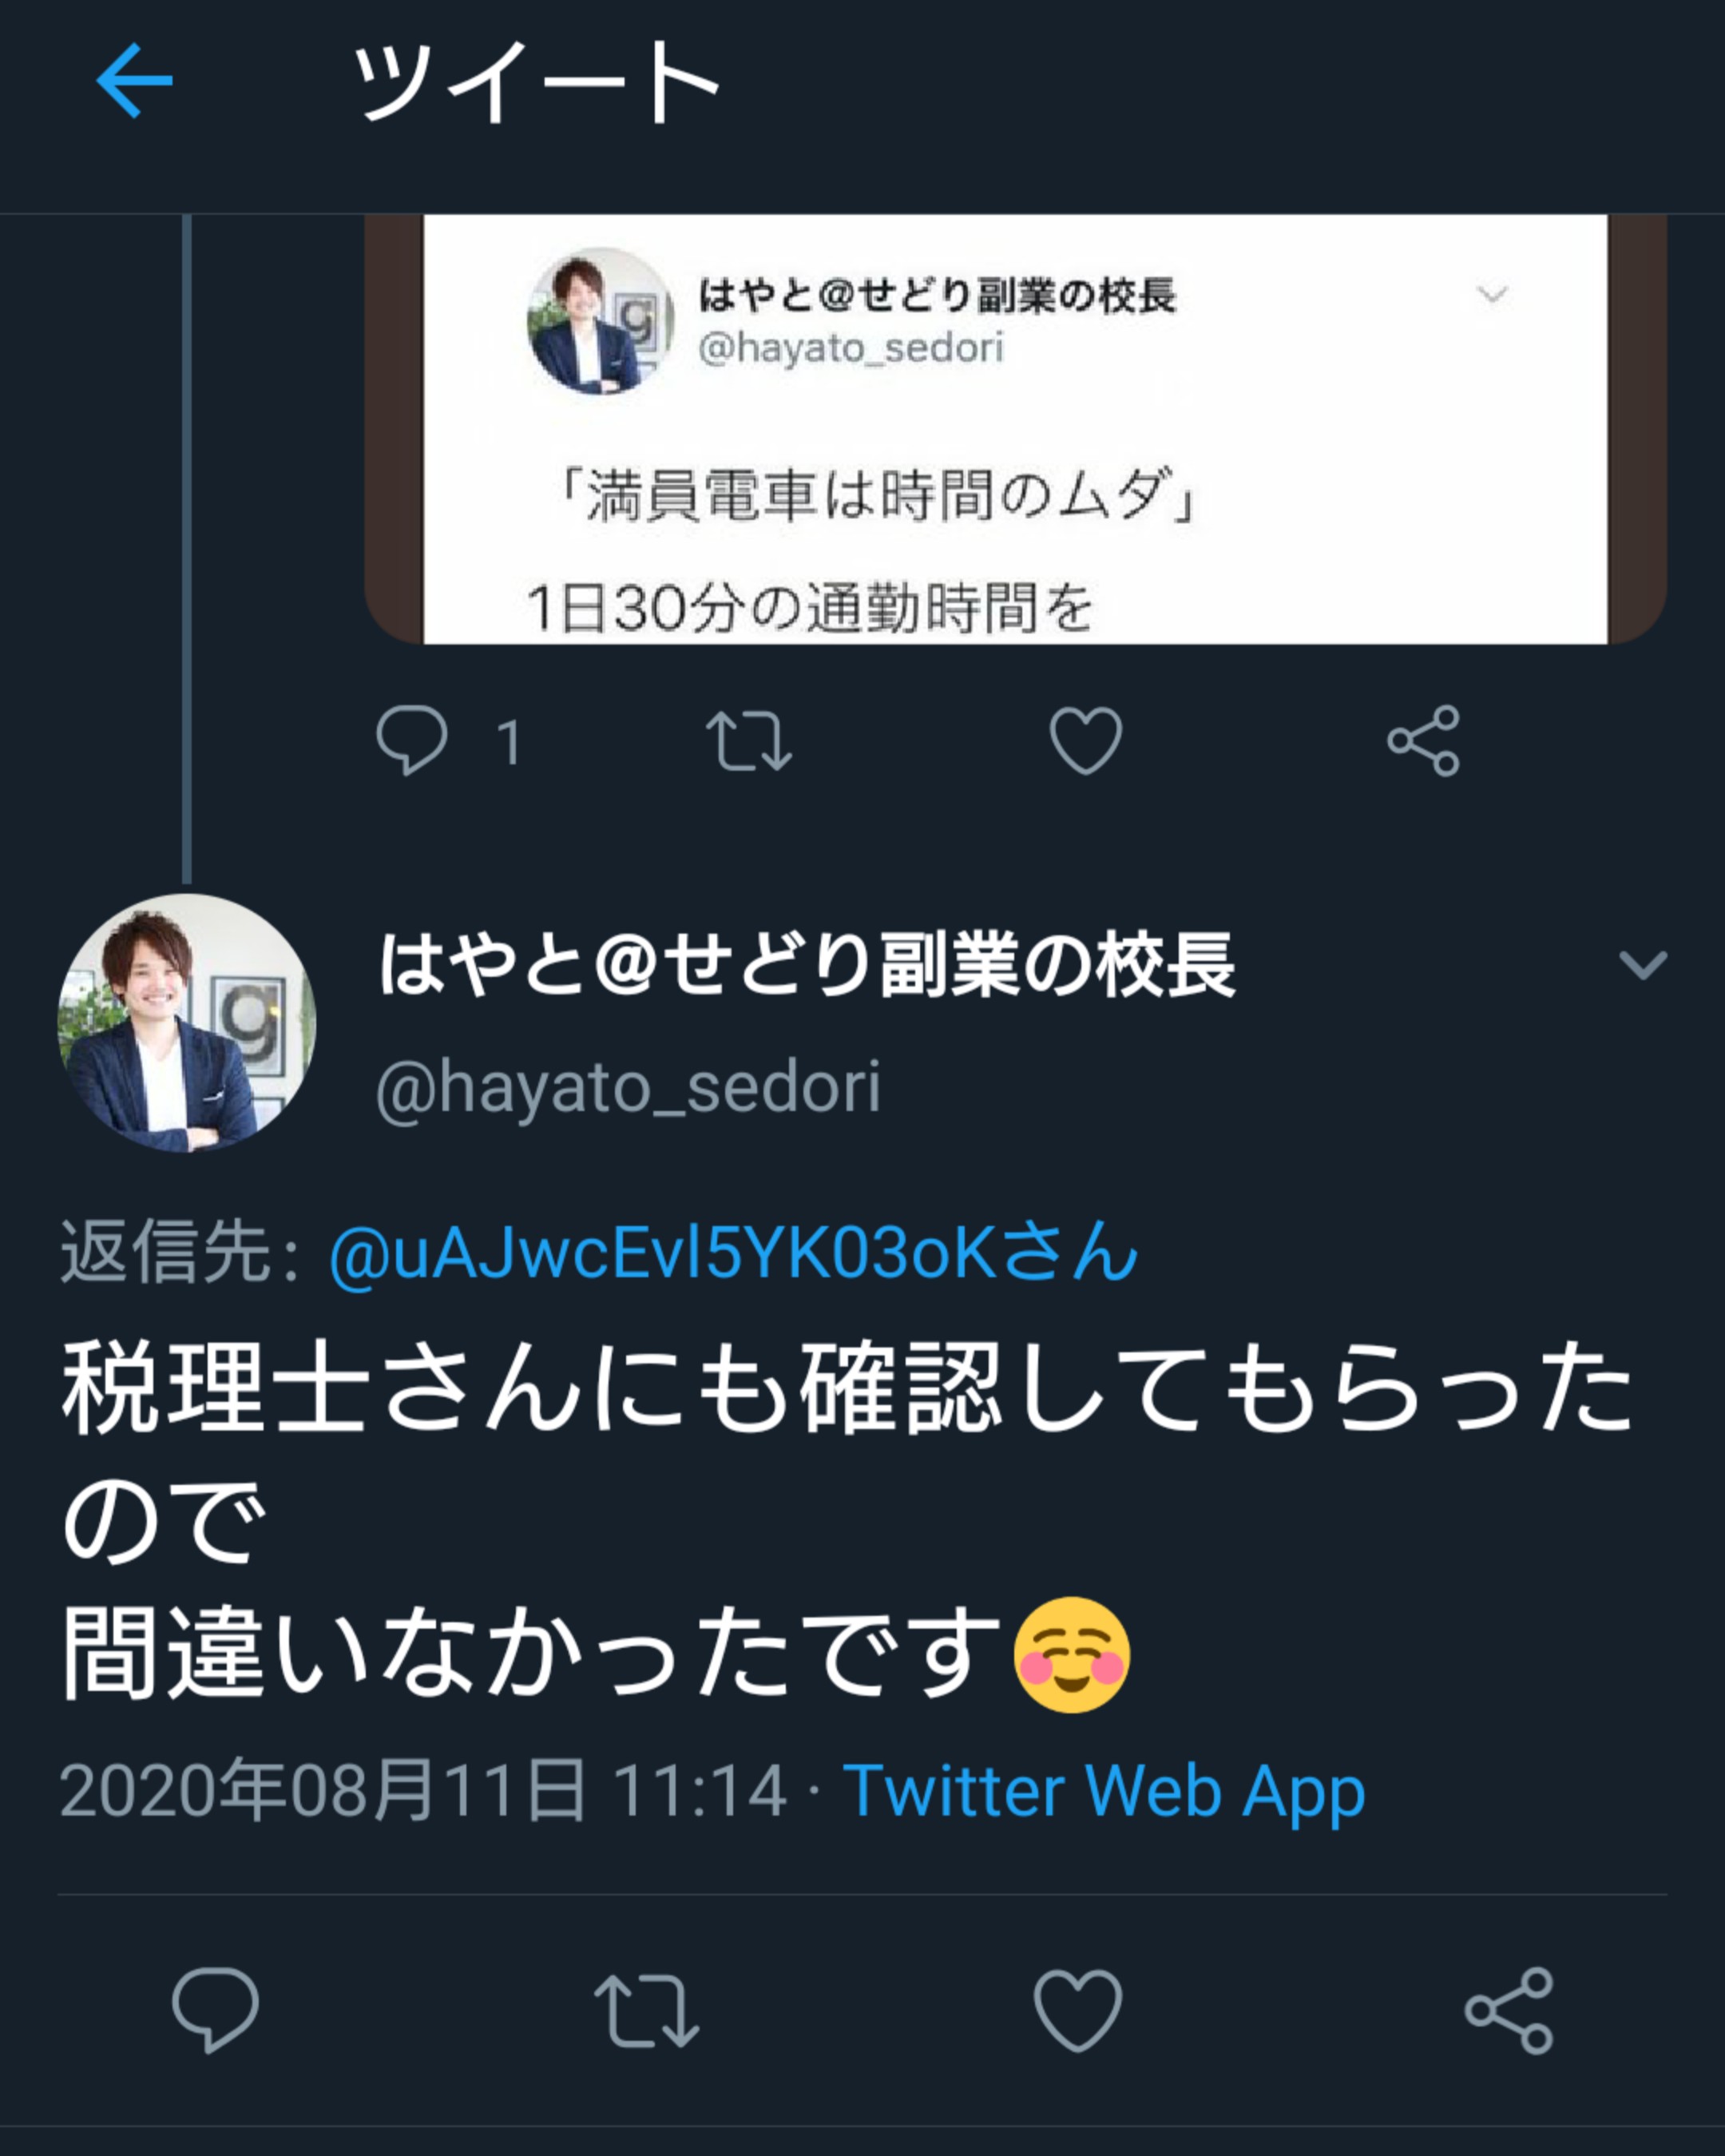Open main tweet options chevron
Viewport: 1725px width, 2156px height.
[1642, 965]
